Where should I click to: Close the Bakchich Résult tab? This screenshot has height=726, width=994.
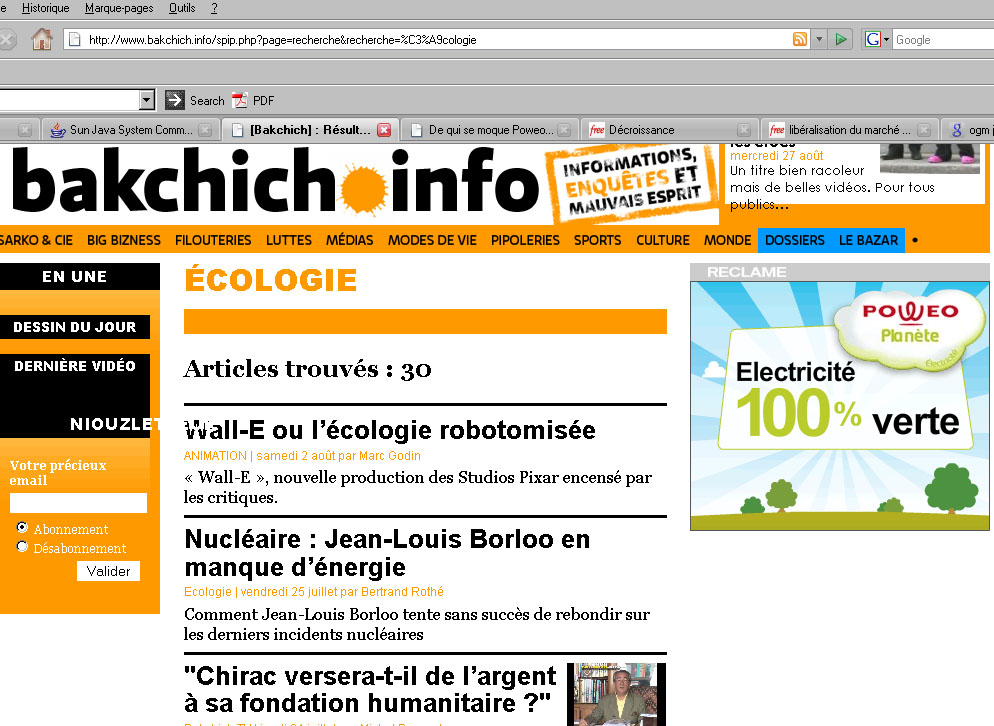[x=384, y=130]
